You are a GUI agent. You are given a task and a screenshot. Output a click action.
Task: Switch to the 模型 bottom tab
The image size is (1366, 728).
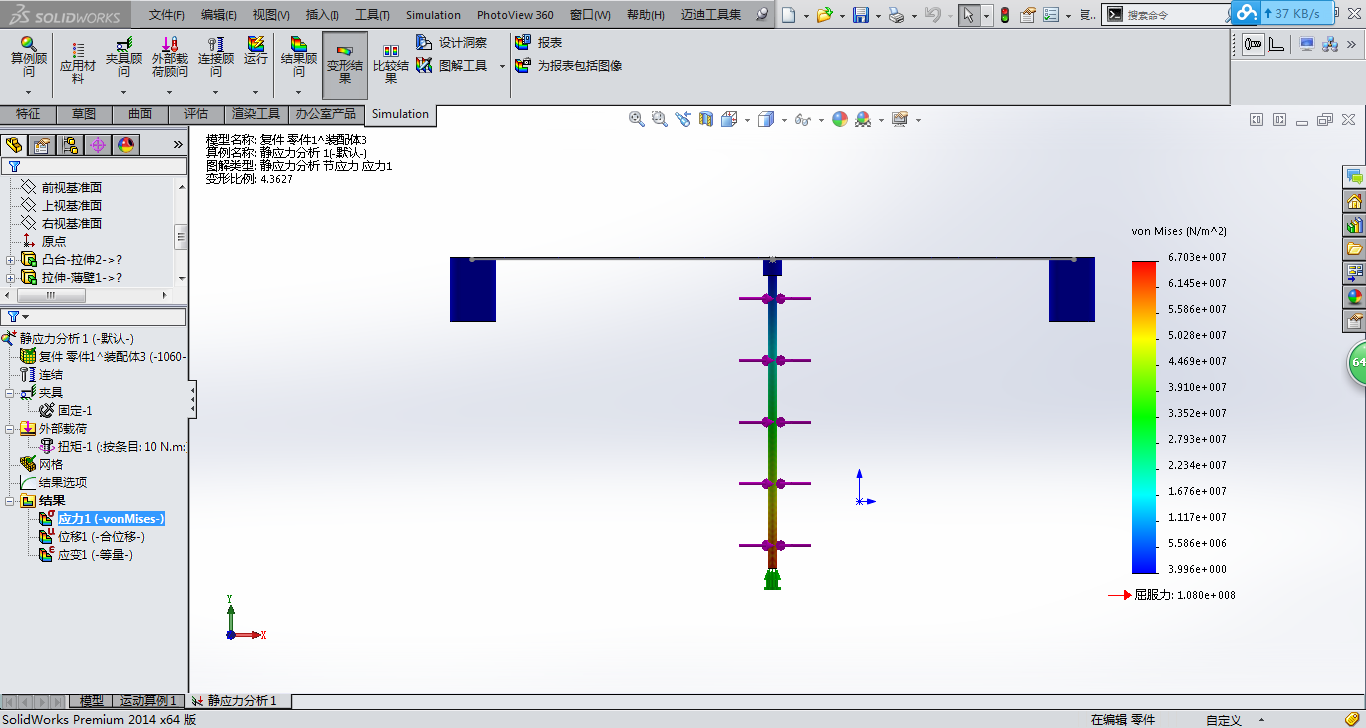pyautogui.click(x=91, y=701)
